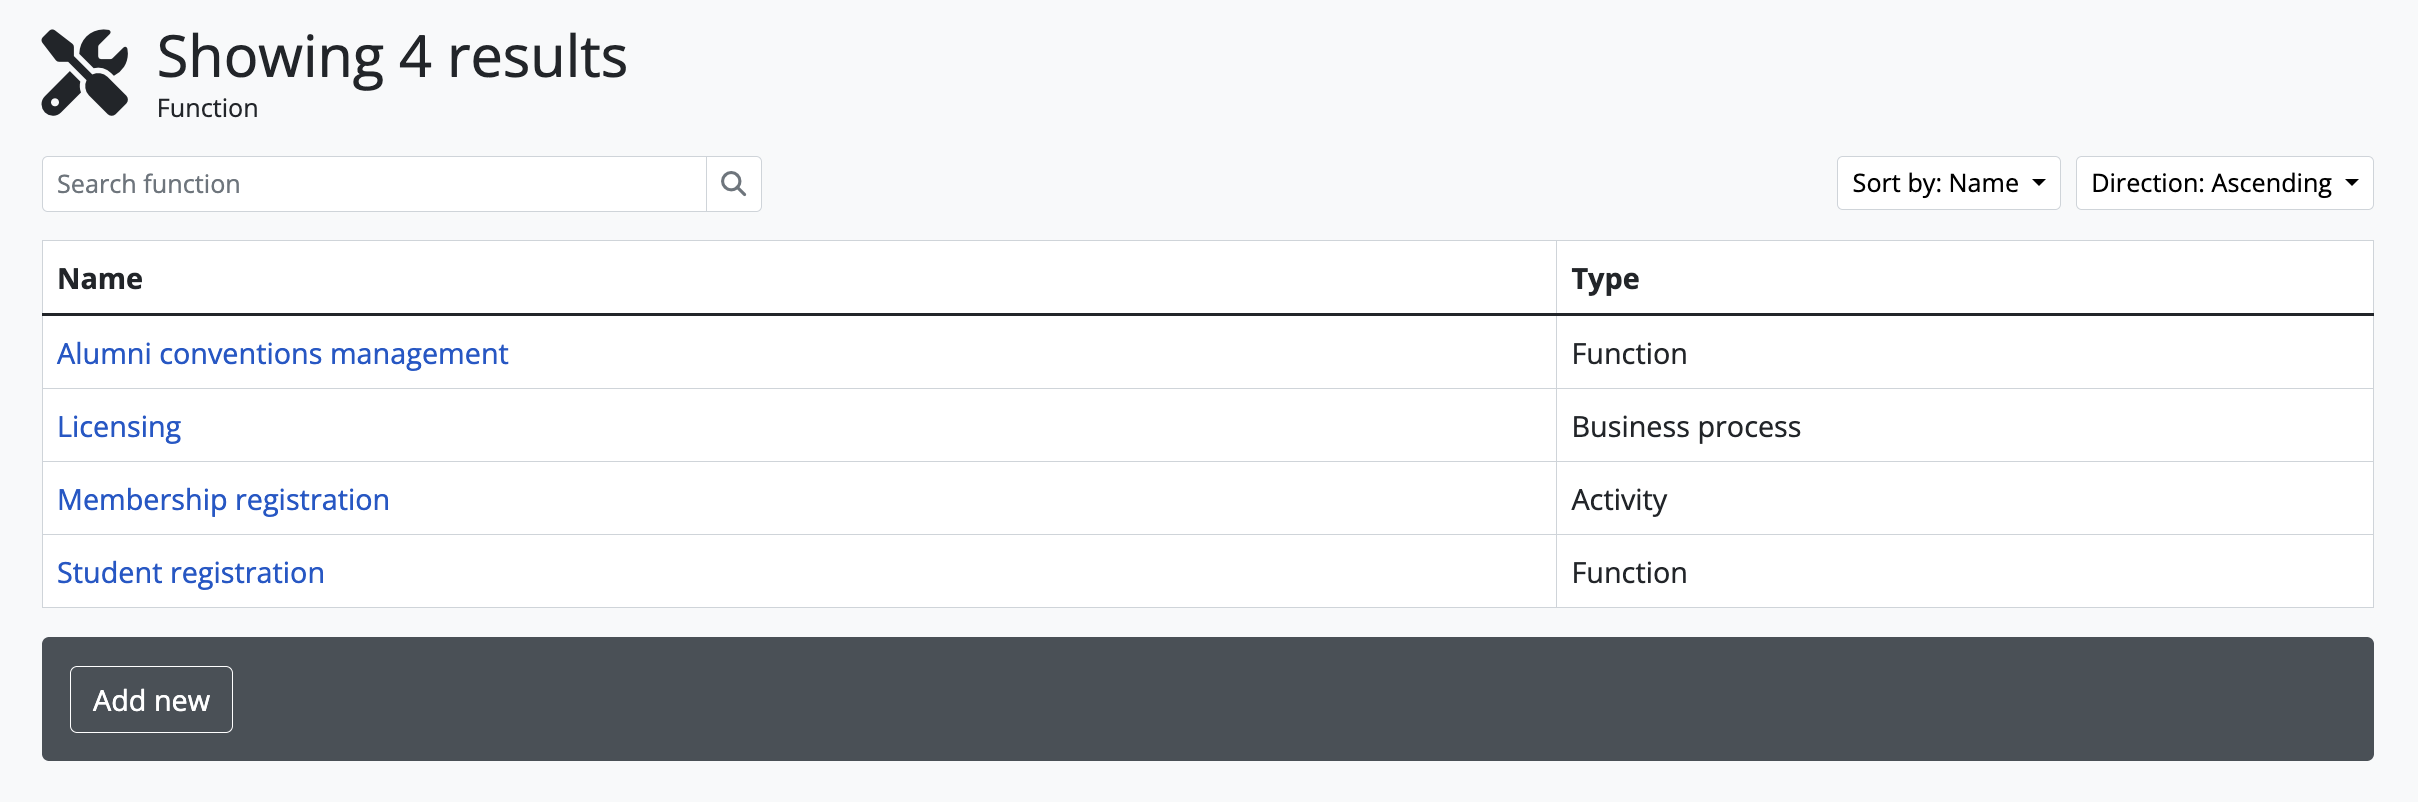
Task: Click the caret arrow beside Ascending
Action: (x=2352, y=183)
